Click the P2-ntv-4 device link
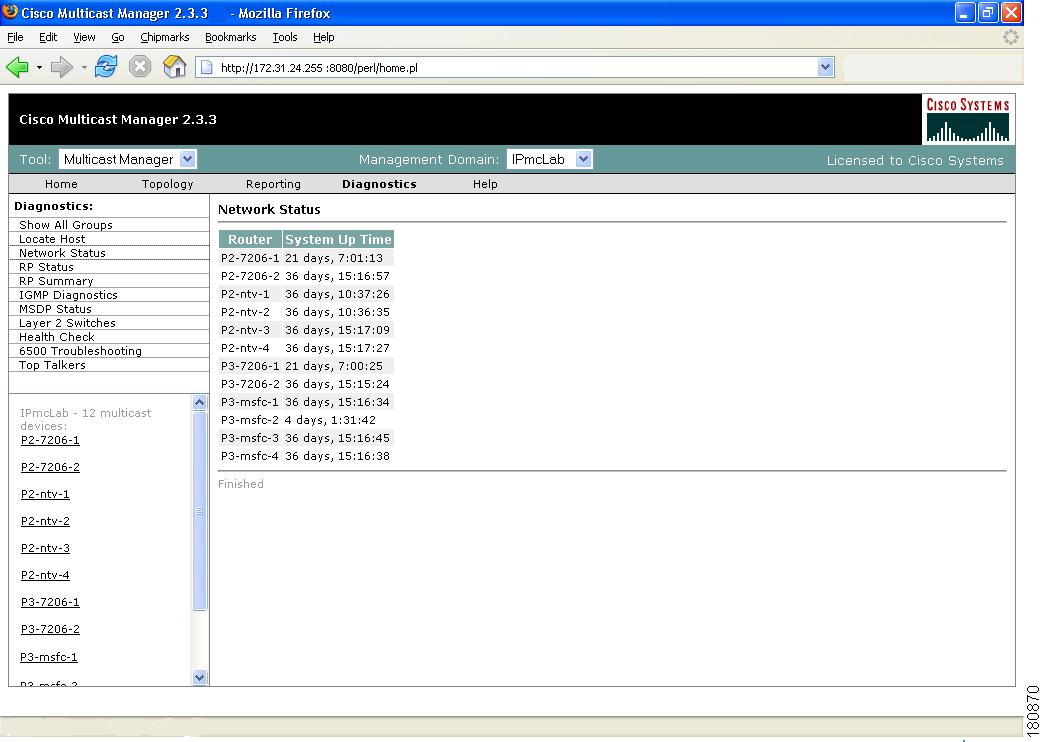 (45, 575)
